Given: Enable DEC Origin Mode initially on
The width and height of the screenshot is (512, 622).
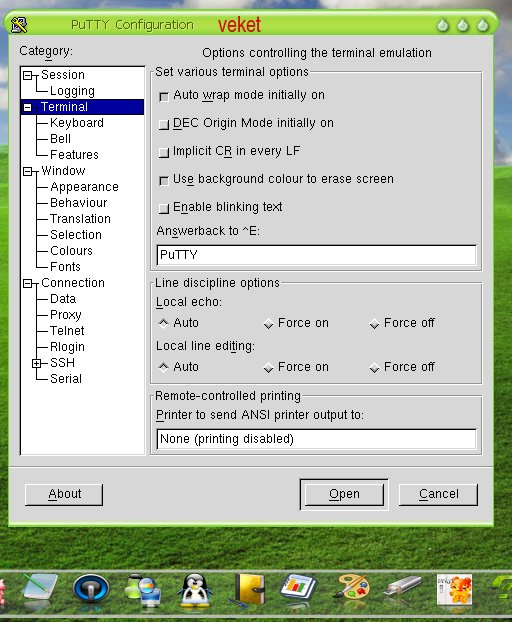Looking at the screenshot, I should coord(164,124).
